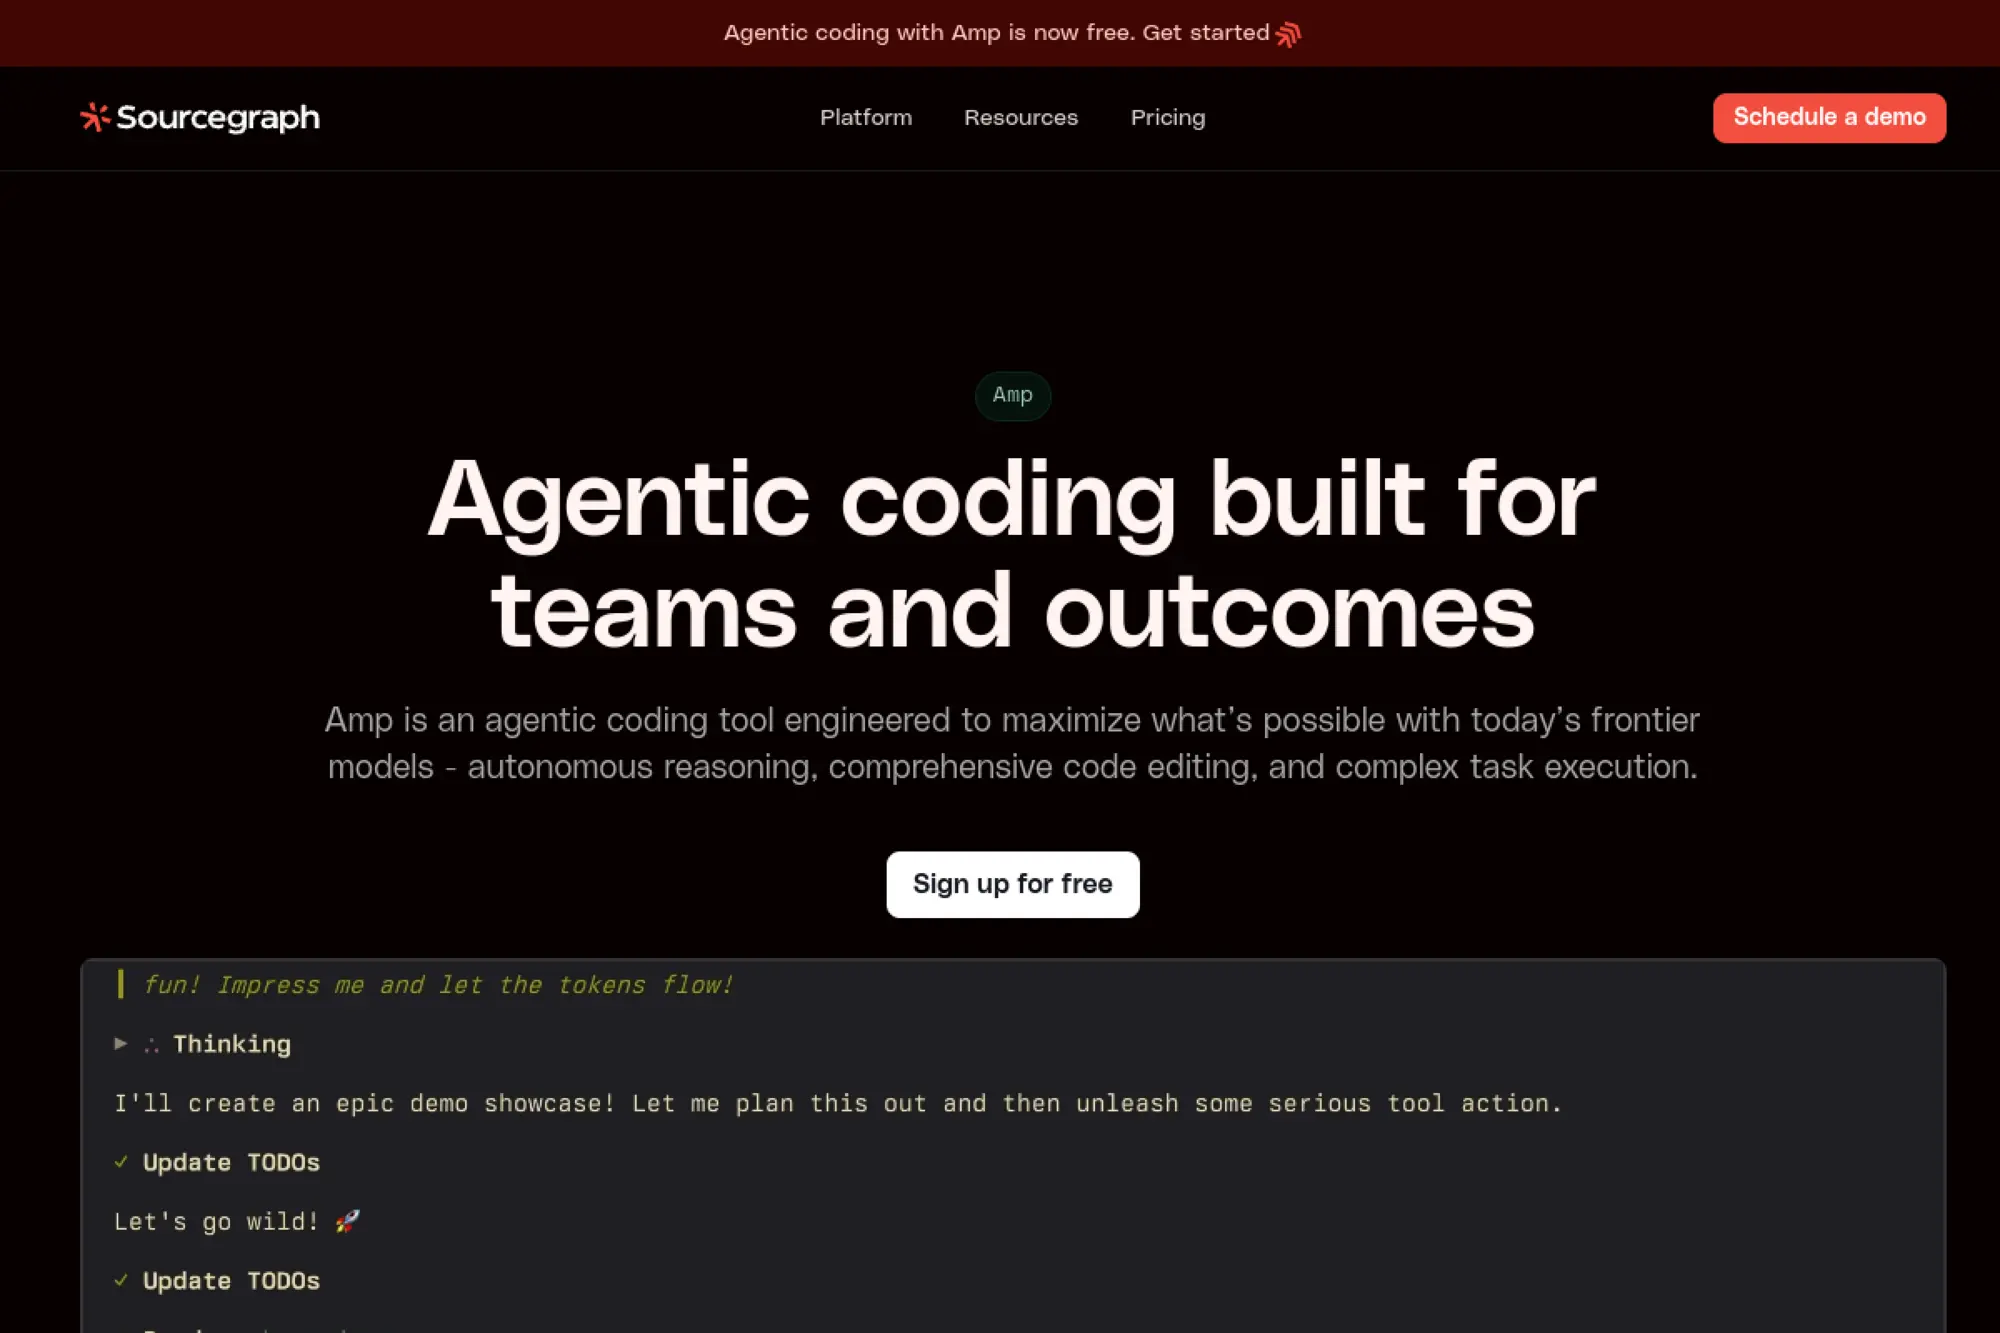Click the yellow bar beside the italic prompt

coord(121,984)
